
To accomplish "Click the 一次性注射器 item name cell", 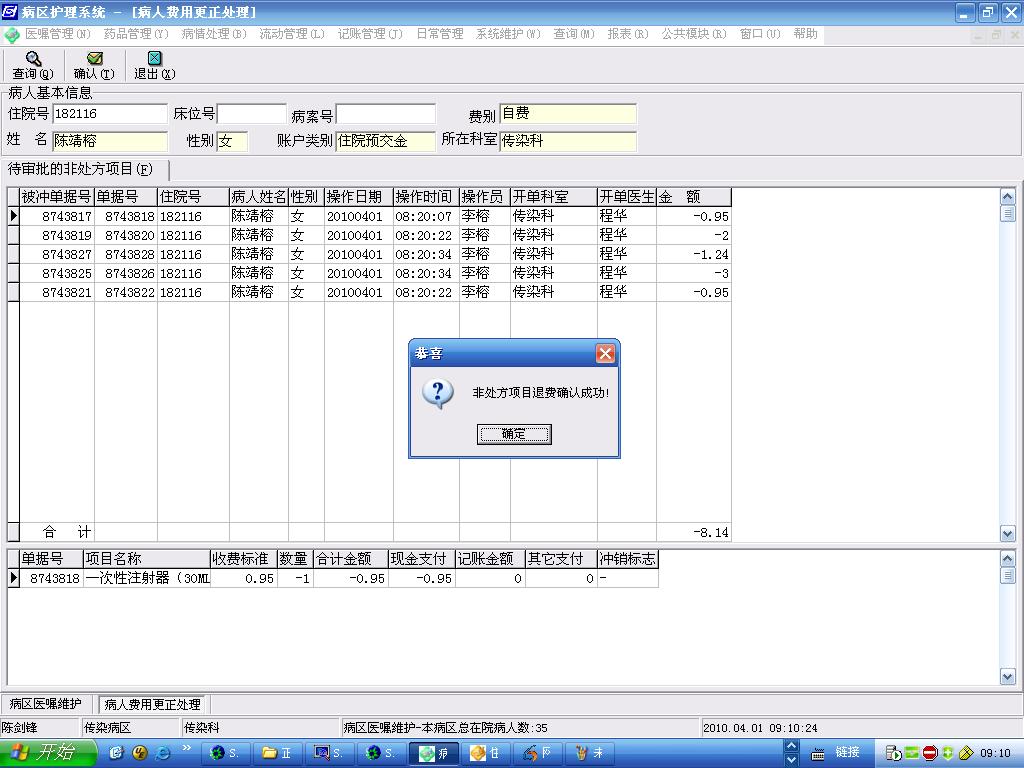I will pyautogui.click(x=147, y=578).
